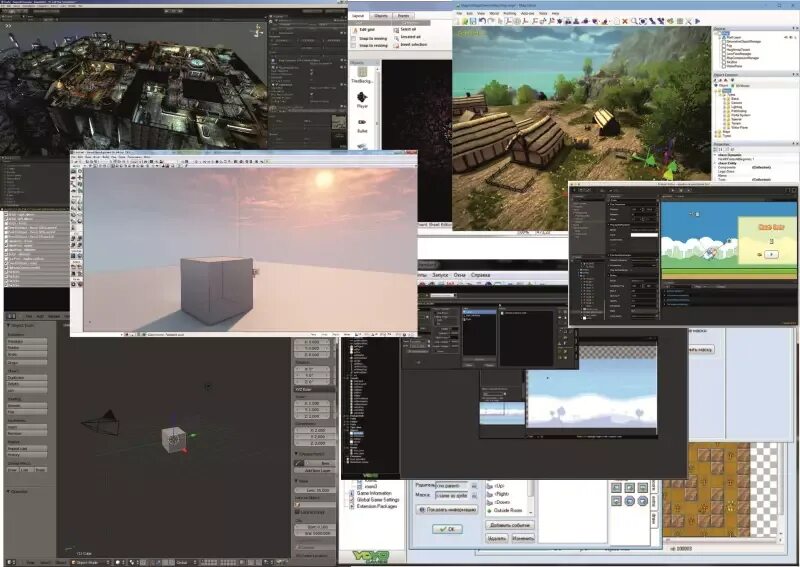This screenshot has height=567, width=800.
Task: Select Extension Packages in GameMaker tree
Action: pos(377,507)
